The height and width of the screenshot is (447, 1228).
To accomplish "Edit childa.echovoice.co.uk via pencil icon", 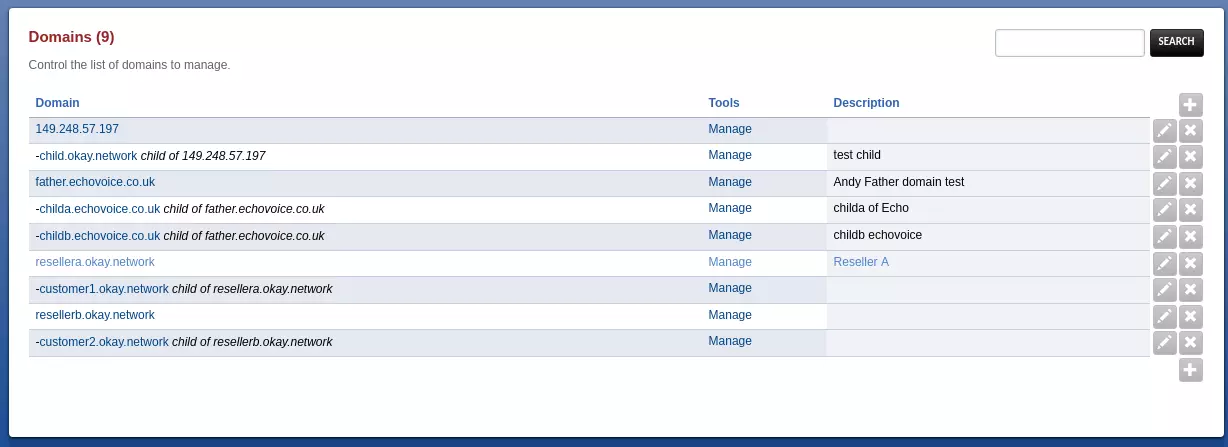I will coord(1164,210).
